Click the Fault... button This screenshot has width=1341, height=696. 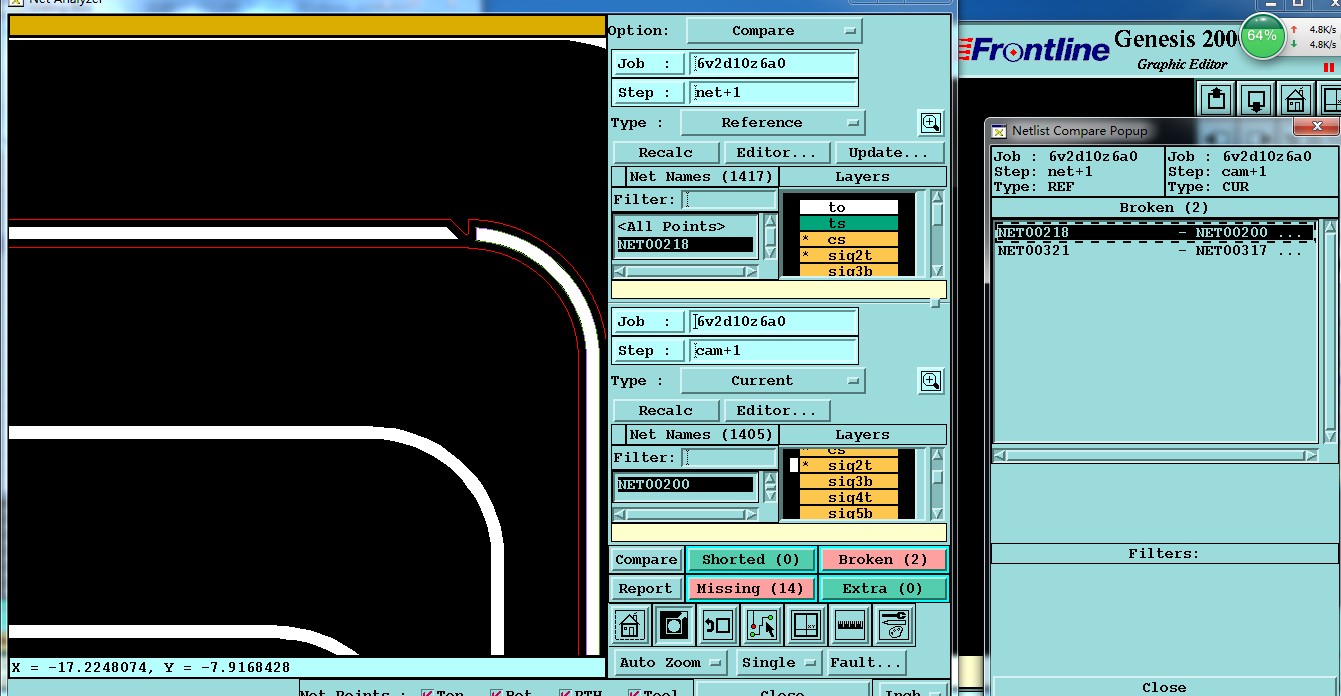pos(866,662)
